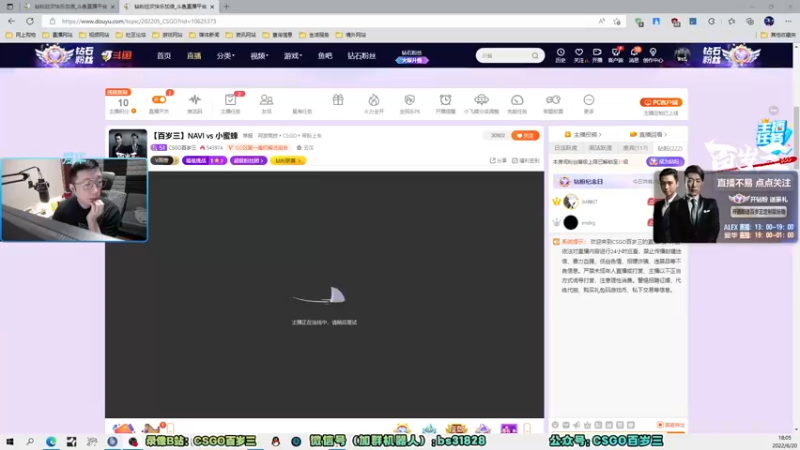The image size is (800, 450).
Task: Click the headset settings icon
Action: tap(553, 99)
